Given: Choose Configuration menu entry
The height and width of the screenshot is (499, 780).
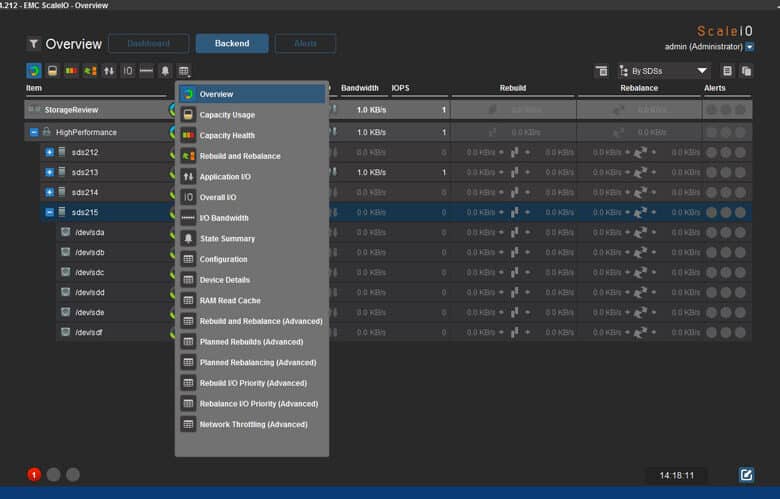Looking at the screenshot, I should point(252,259).
